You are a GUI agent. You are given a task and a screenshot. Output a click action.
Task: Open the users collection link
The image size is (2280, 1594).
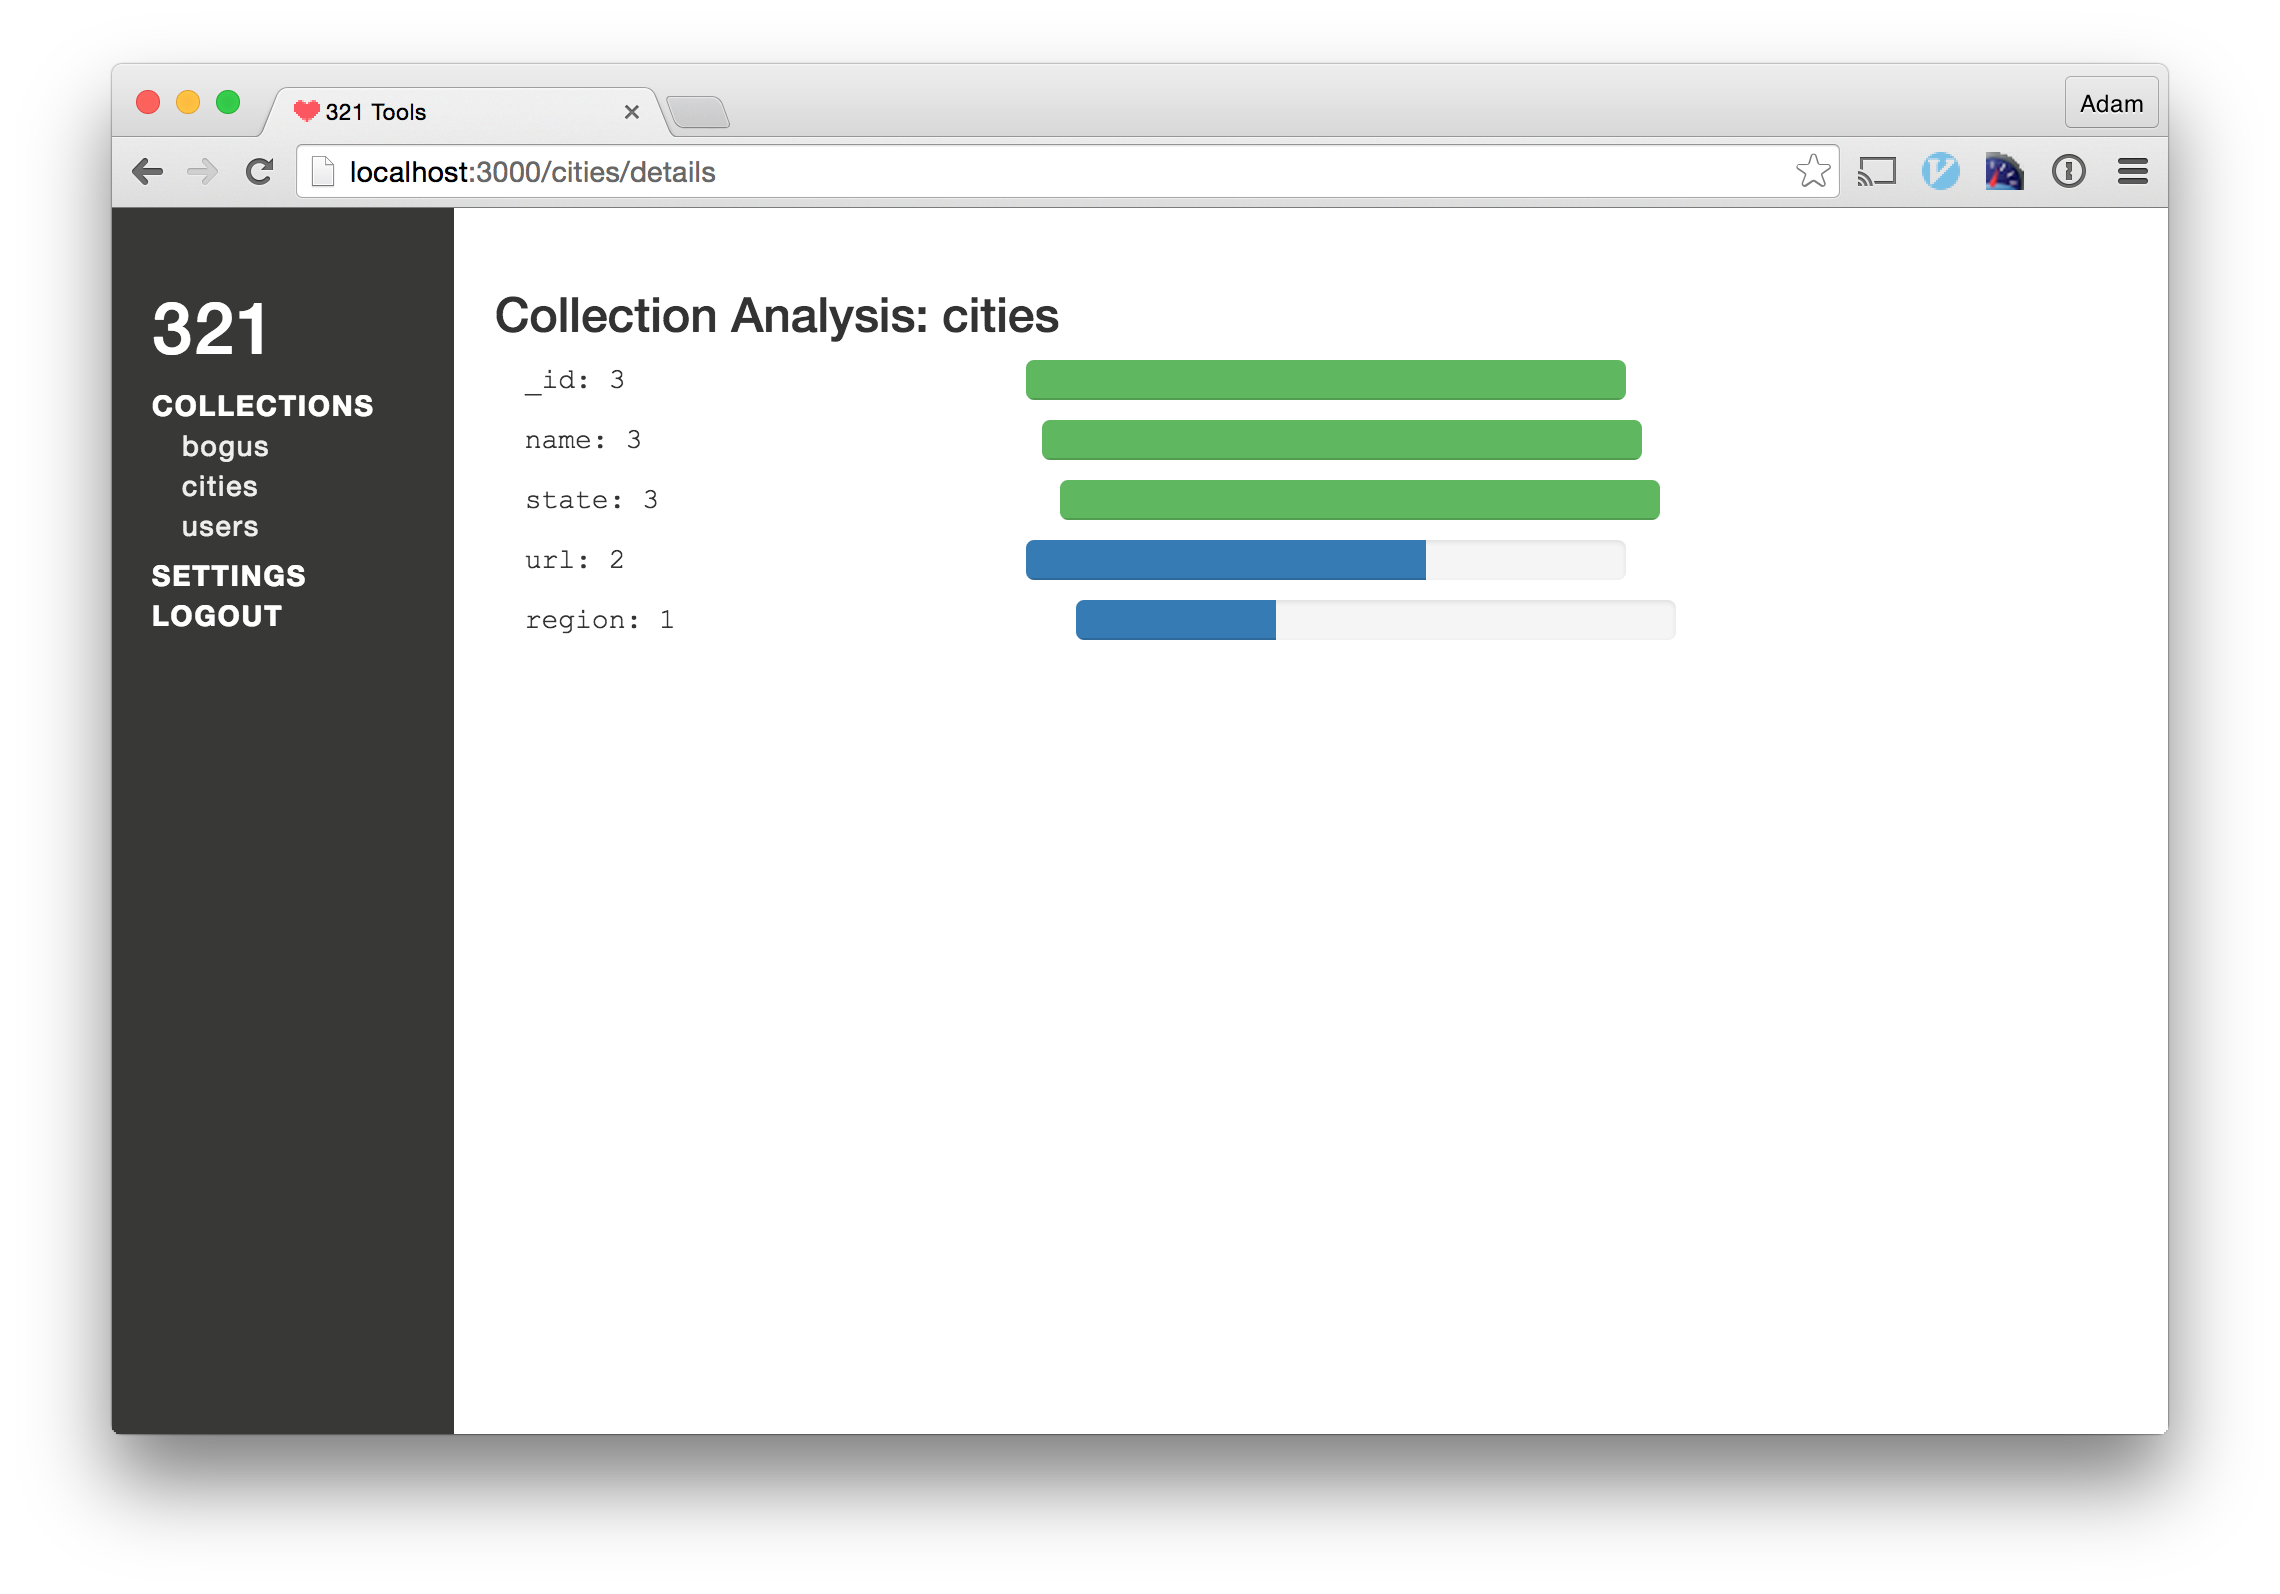(220, 527)
